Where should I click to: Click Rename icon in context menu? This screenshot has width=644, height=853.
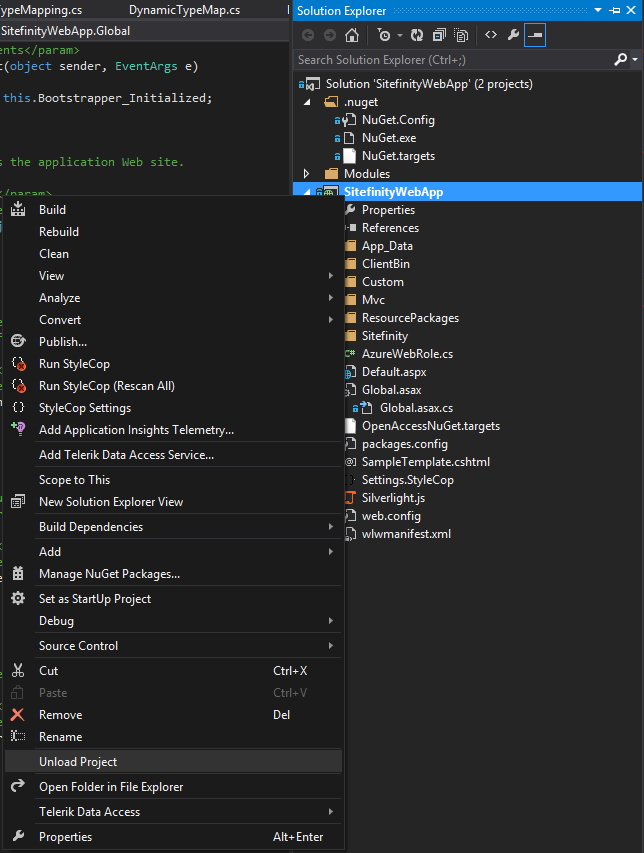pos(18,737)
